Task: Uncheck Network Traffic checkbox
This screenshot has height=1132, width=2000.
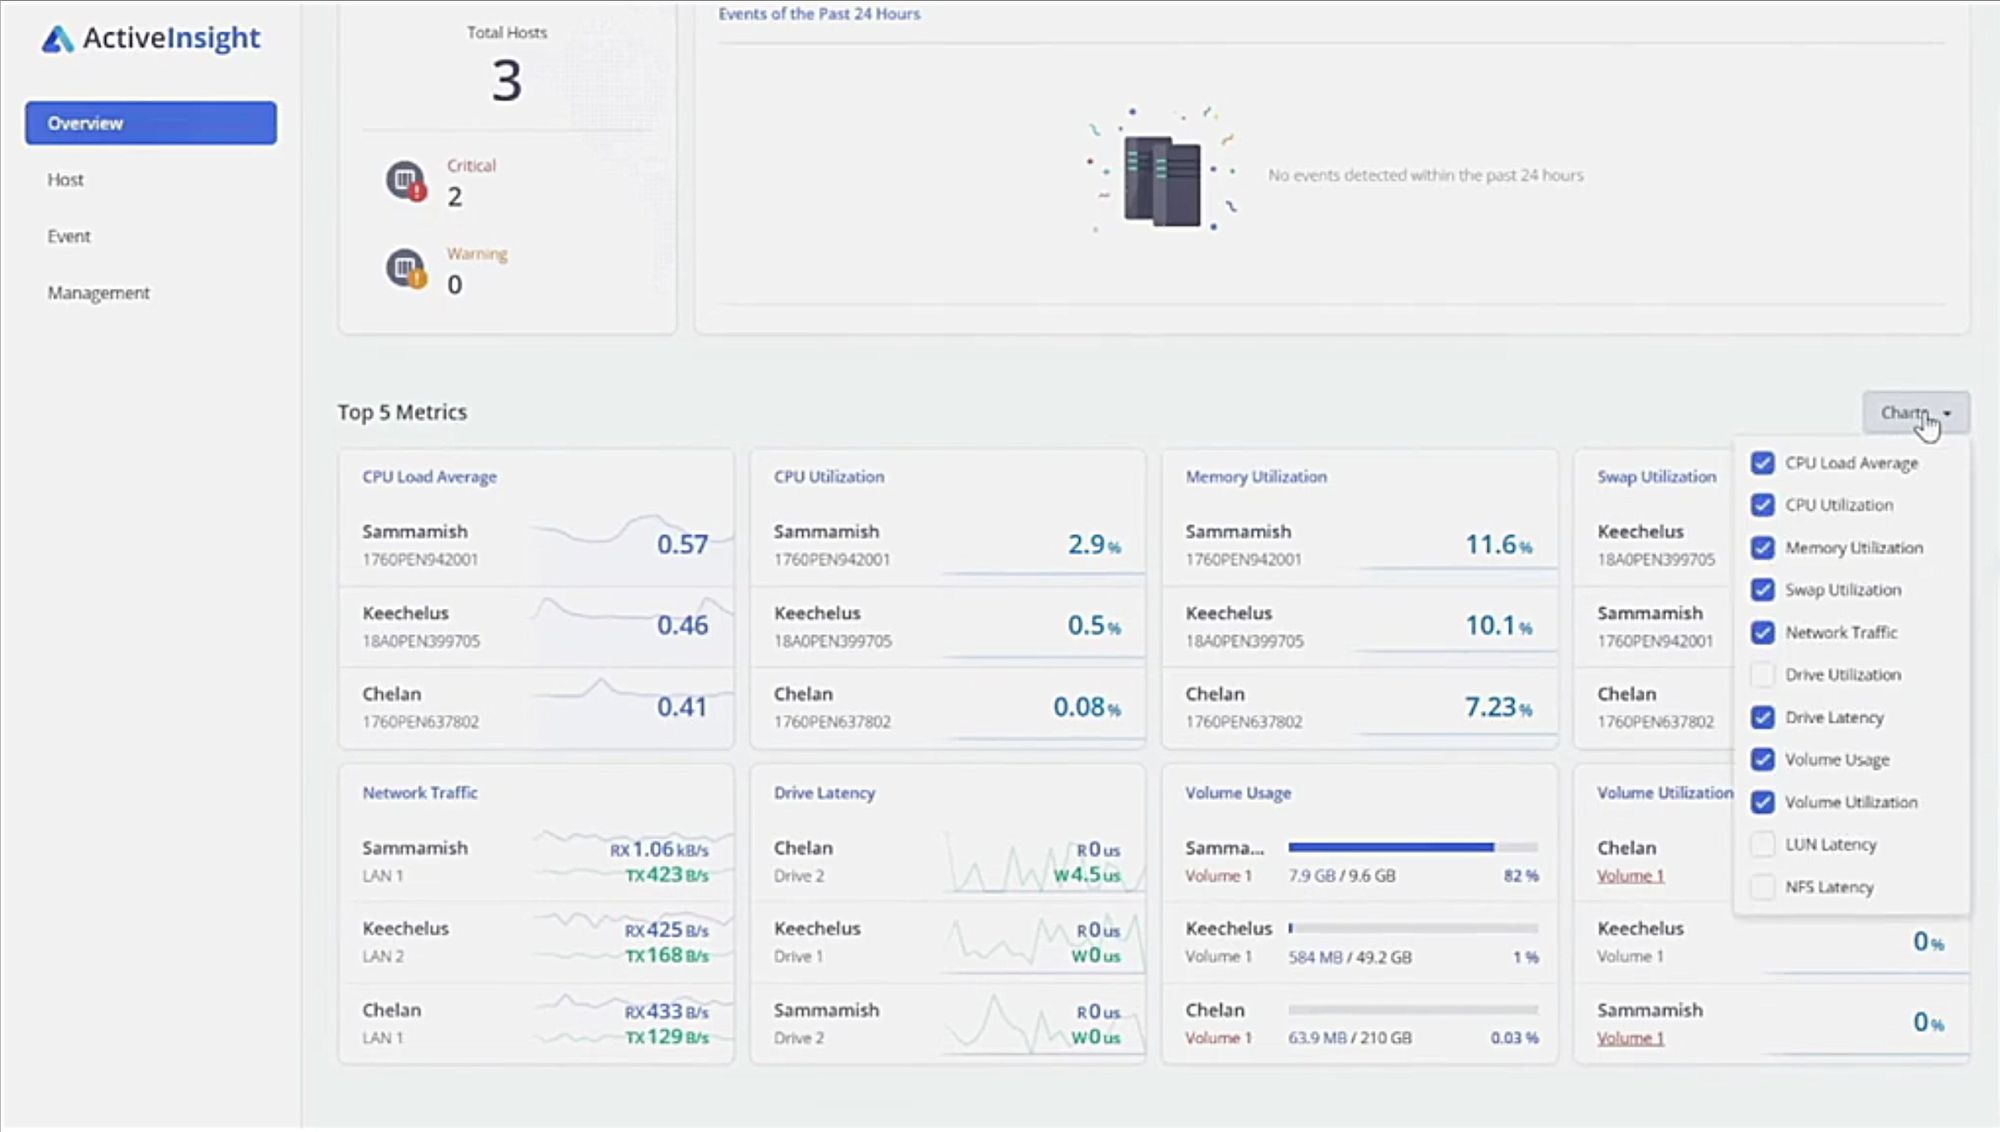Action: [1763, 633]
